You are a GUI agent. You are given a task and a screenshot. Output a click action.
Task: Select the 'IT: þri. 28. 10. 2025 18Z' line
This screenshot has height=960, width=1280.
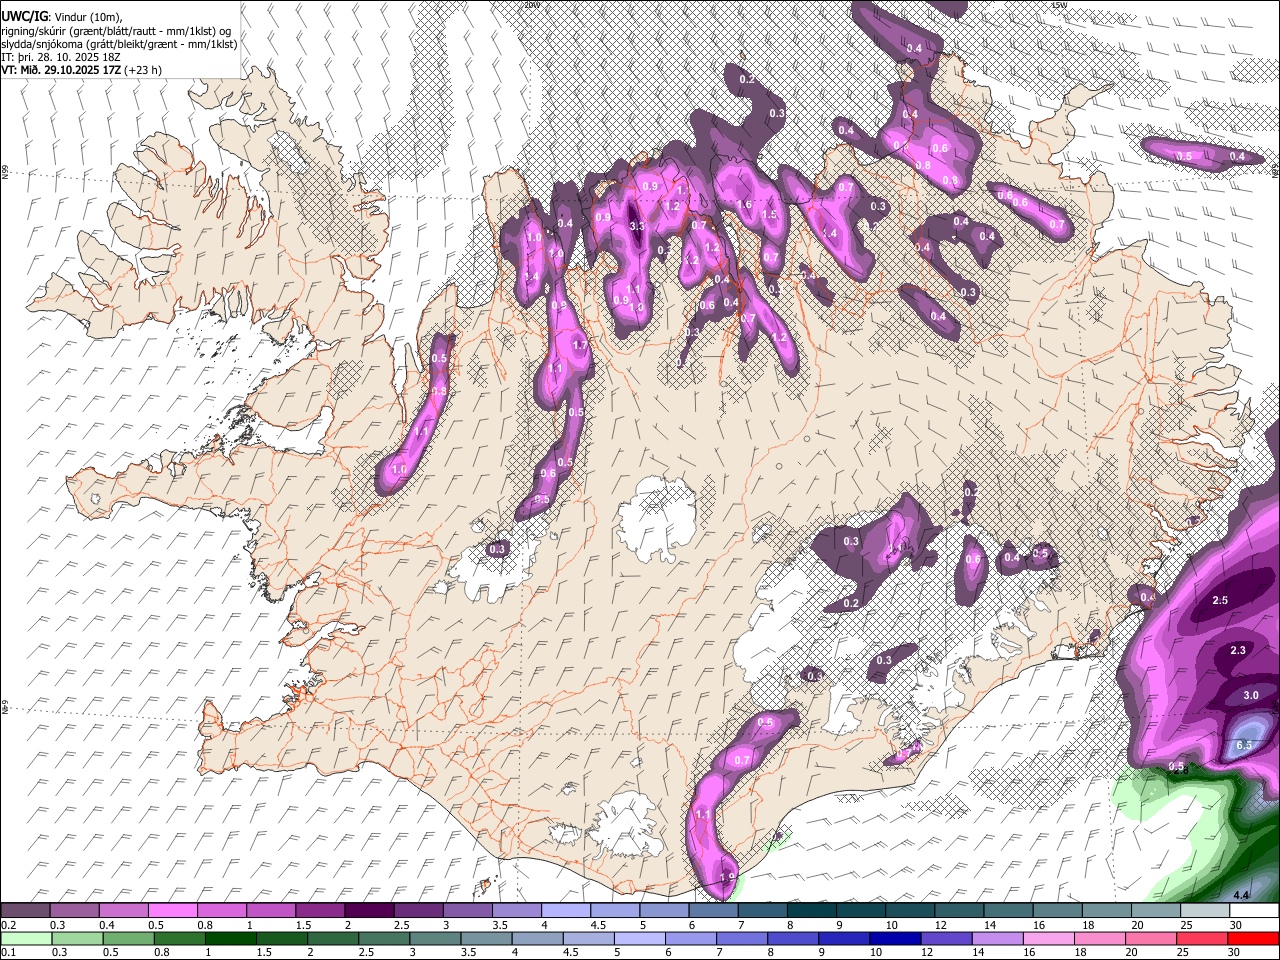(62, 57)
